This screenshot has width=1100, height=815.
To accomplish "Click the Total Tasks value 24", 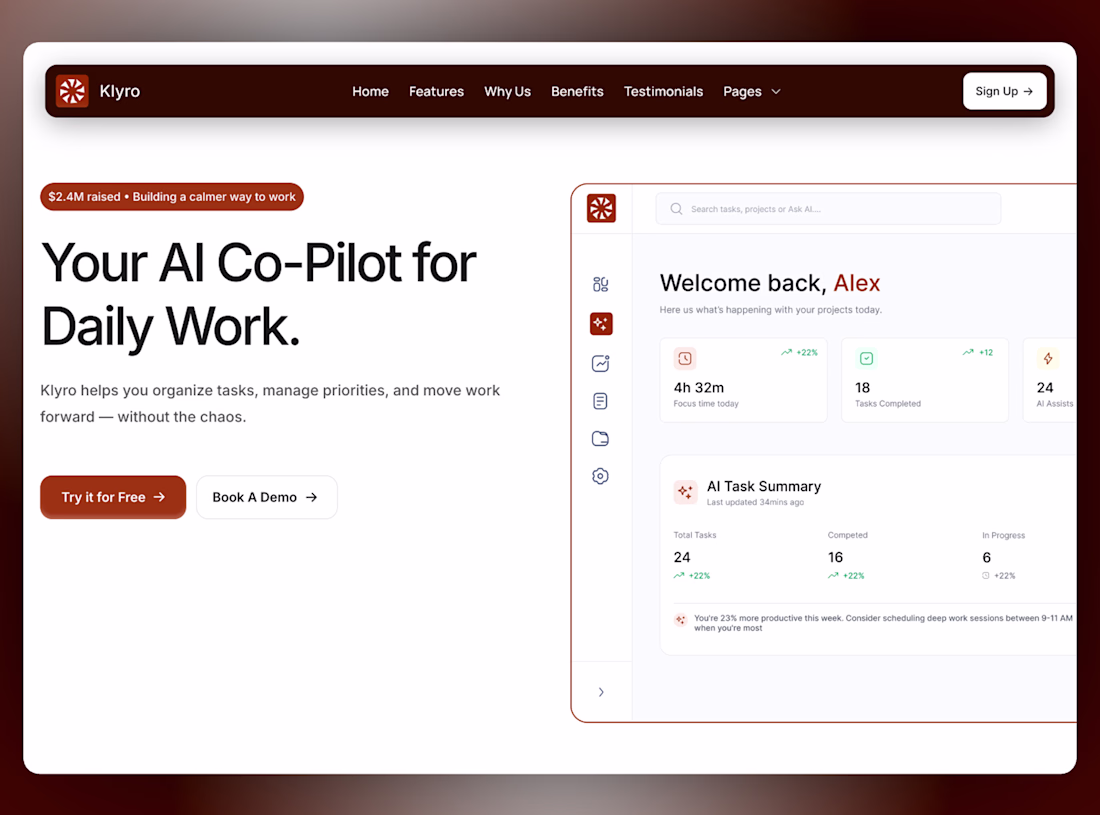I will coord(682,558).
